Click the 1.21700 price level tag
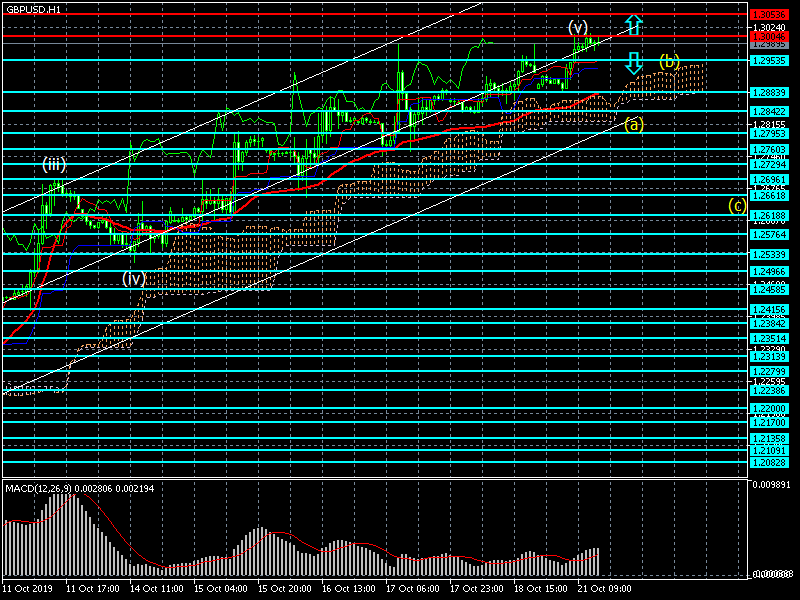Image resolution: width=800 pixels, height=600 pixels. point(770,423)
